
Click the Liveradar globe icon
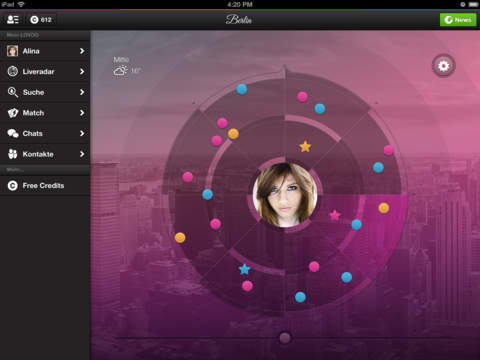(13, 71)
